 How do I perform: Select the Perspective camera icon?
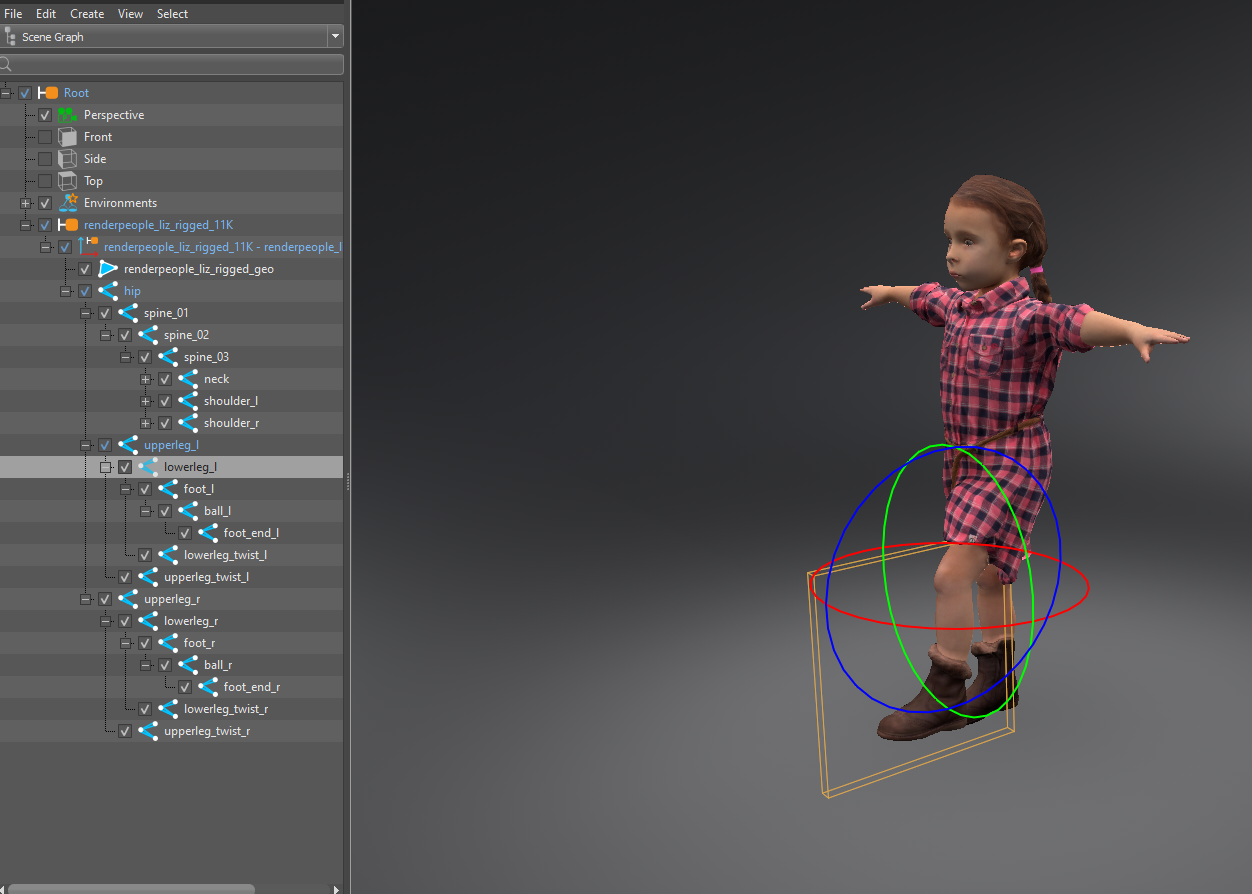point(66,114)
